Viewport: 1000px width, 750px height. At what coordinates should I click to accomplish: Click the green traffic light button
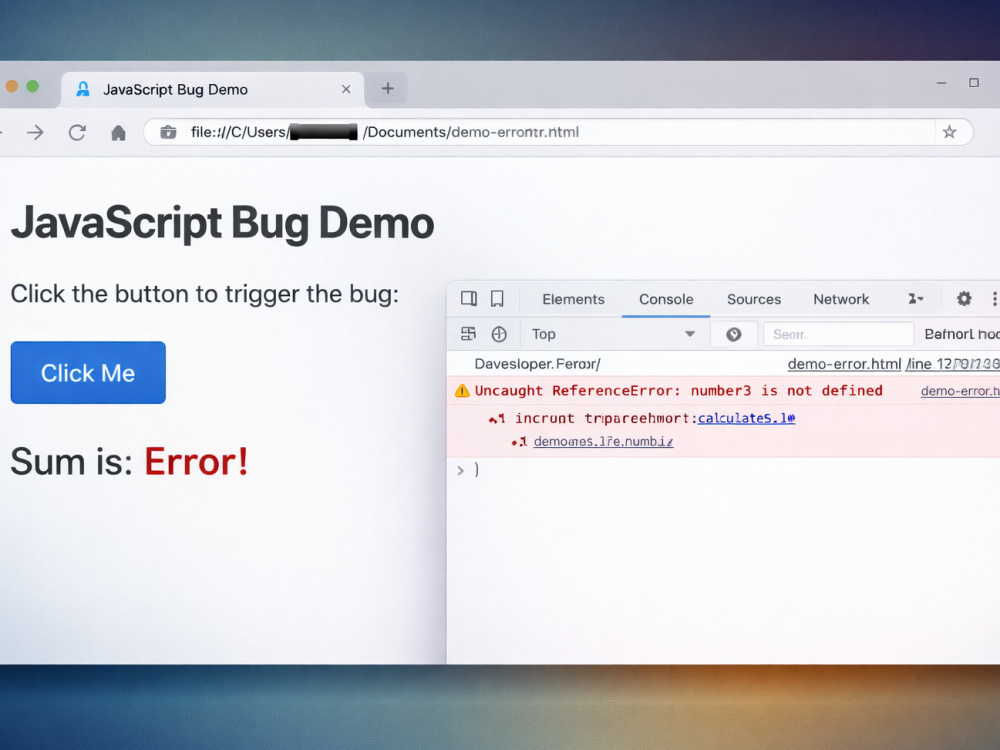[x=33, y=86]
